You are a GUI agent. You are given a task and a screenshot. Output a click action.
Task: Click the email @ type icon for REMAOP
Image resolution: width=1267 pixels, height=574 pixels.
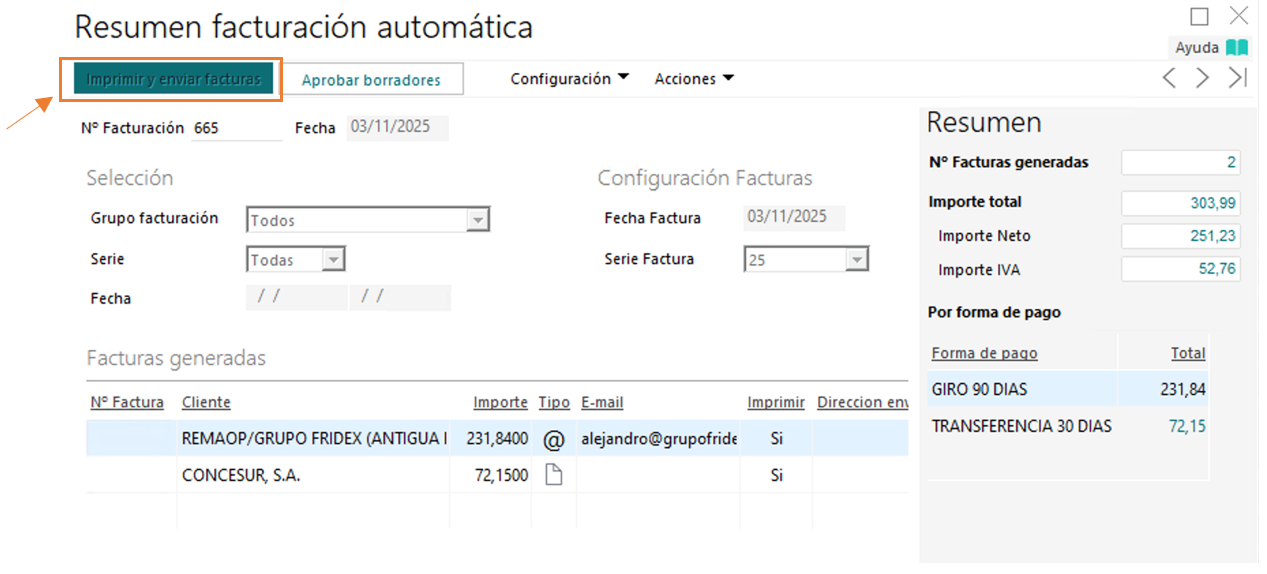[x=553, y=439]
